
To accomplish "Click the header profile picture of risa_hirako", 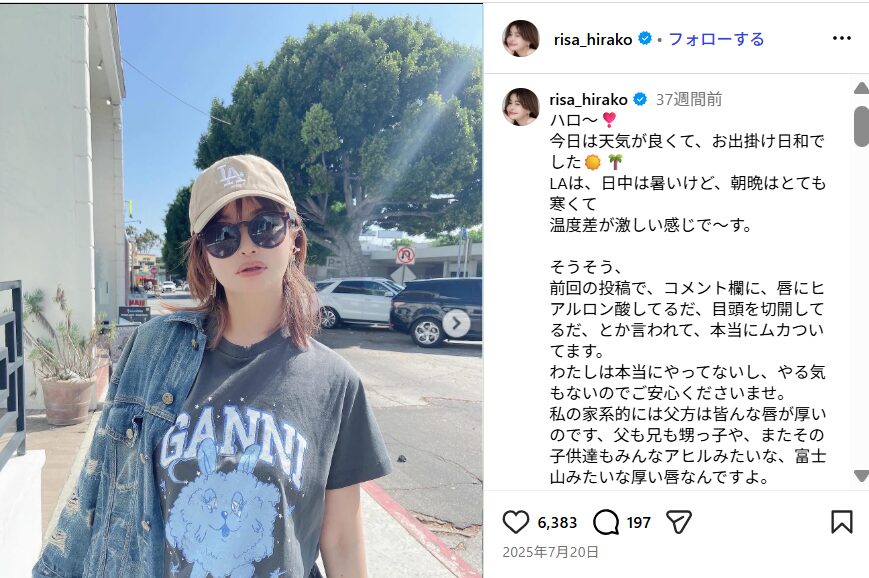I will click(x=520, y=38).
